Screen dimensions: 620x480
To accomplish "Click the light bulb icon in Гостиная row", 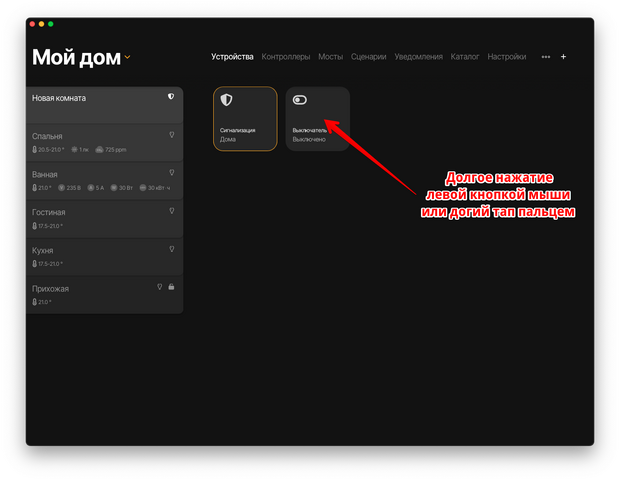I will (x=171, y=211).
